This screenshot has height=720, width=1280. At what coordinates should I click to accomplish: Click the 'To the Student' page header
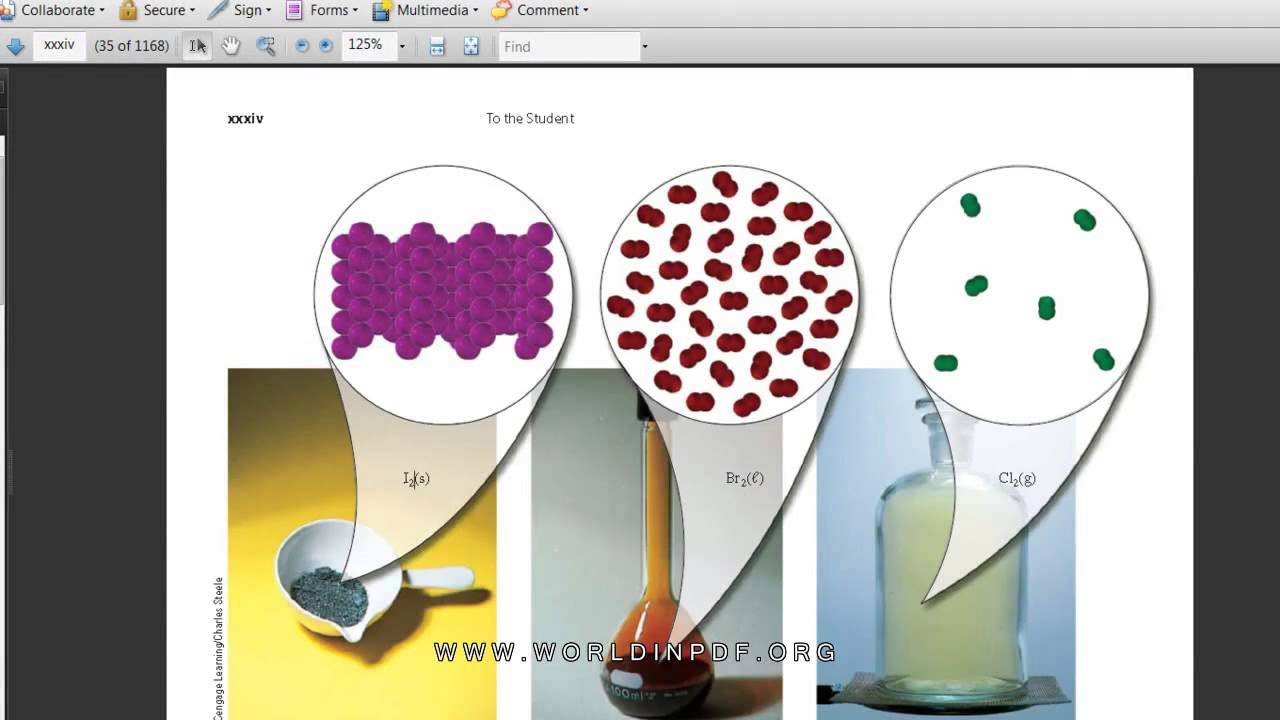tap(530, 118)
